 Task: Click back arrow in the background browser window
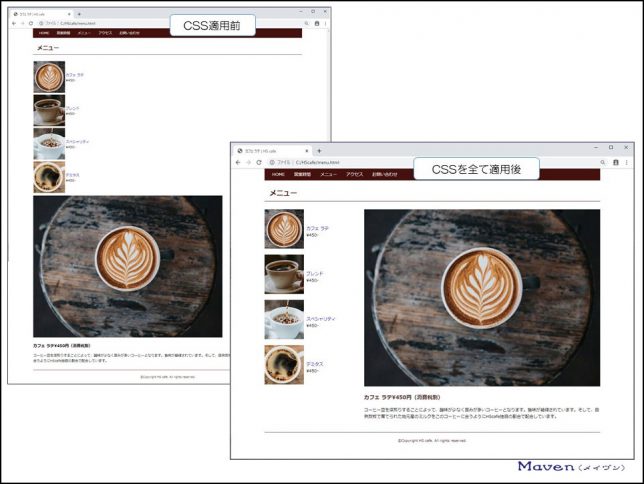(x=14, y=23)
